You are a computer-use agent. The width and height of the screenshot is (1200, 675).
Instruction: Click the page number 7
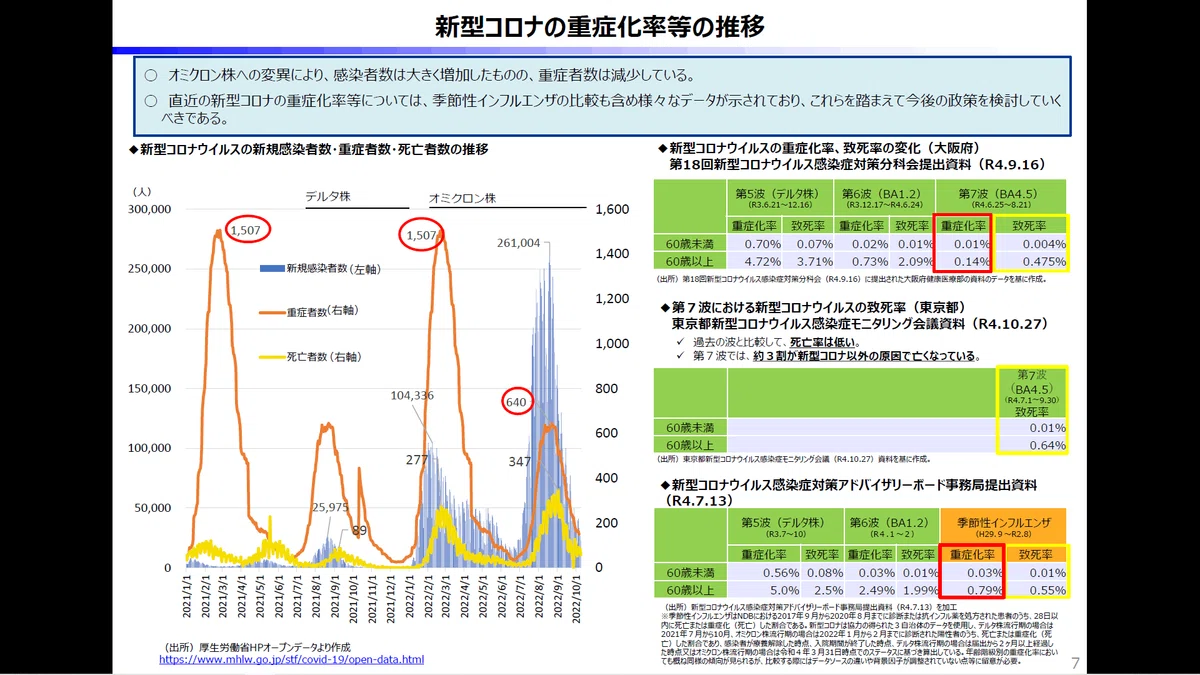[x=1076, y=663]
